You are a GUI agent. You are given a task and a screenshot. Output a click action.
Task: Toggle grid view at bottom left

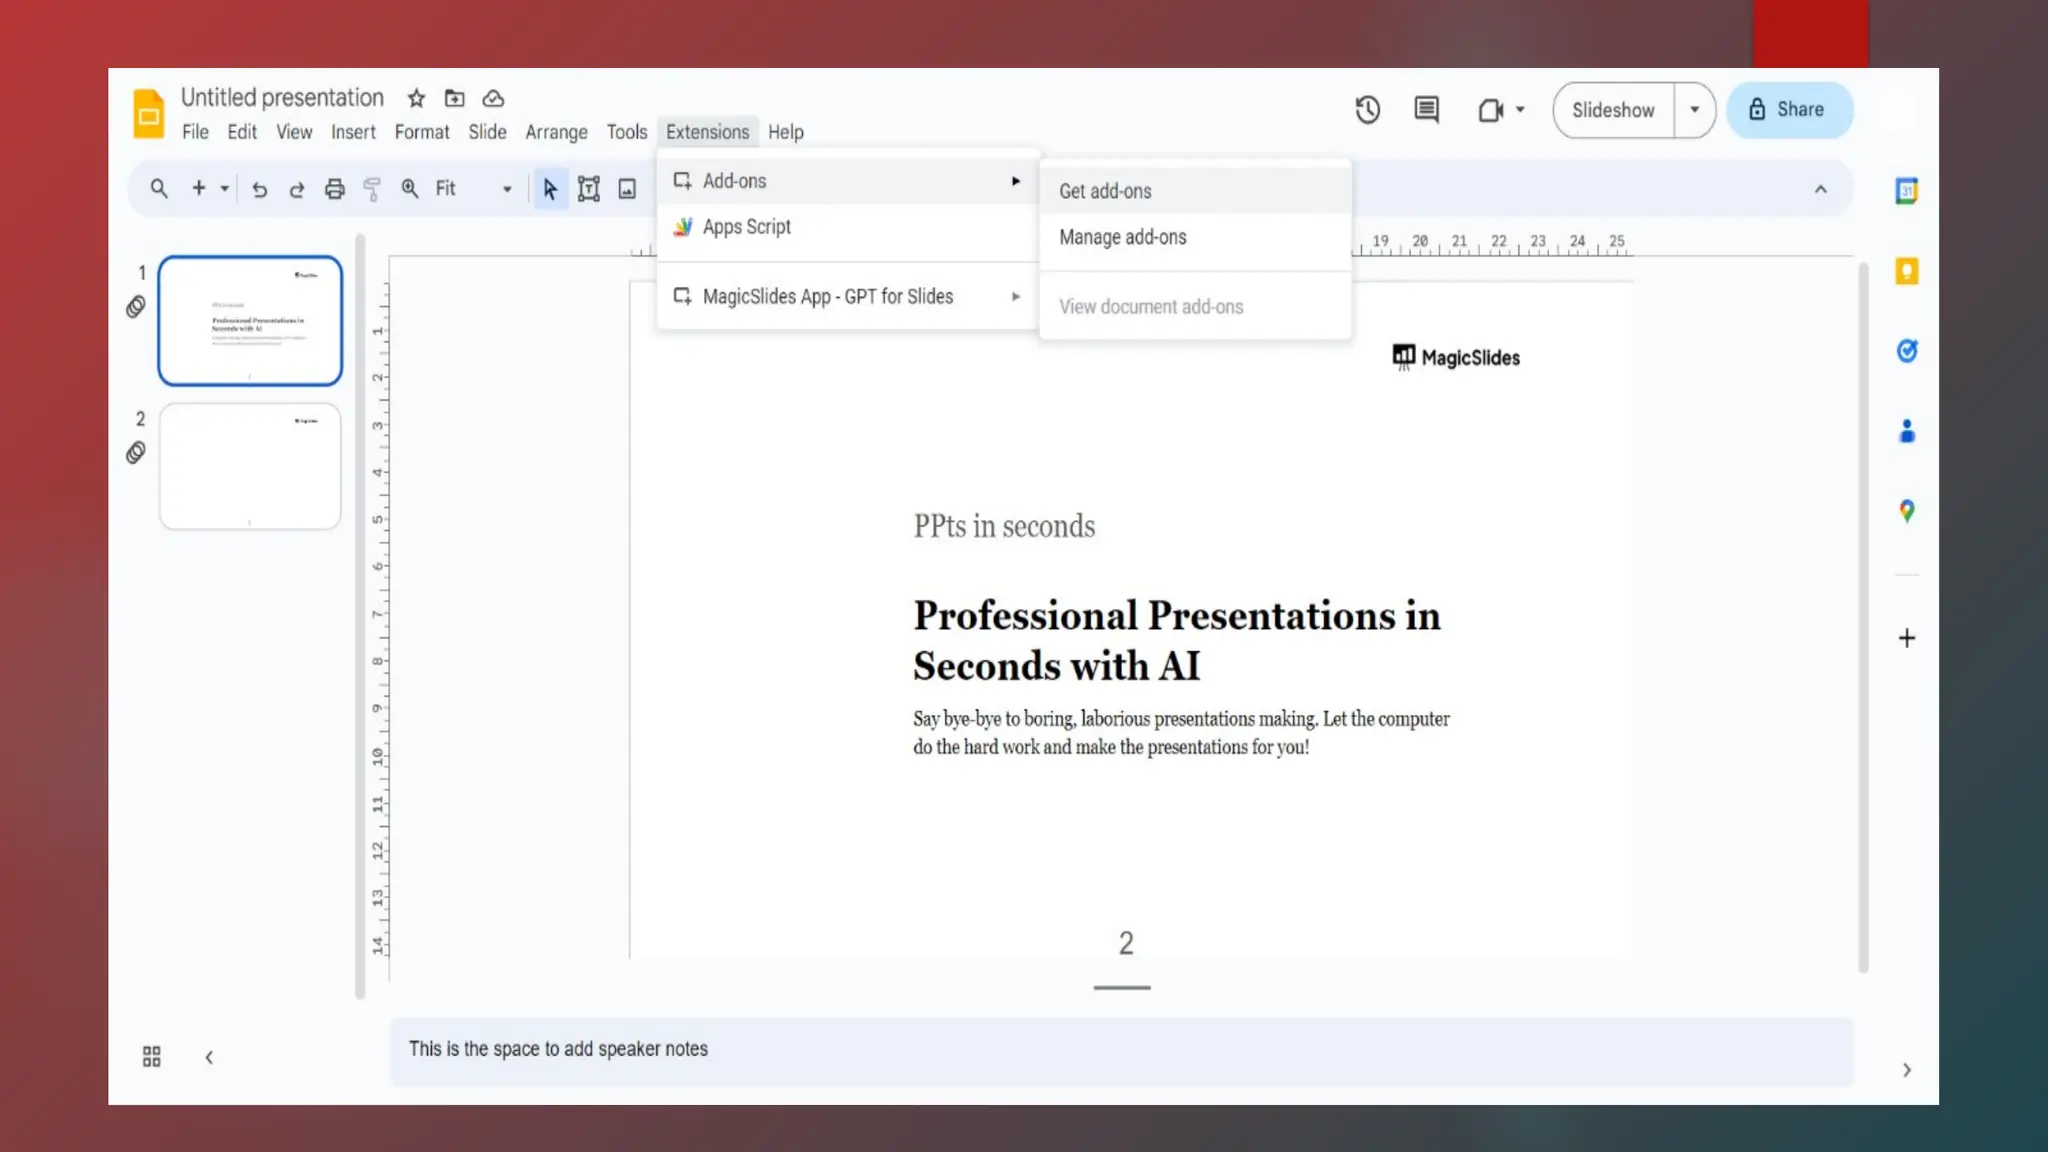[152, 1057]
